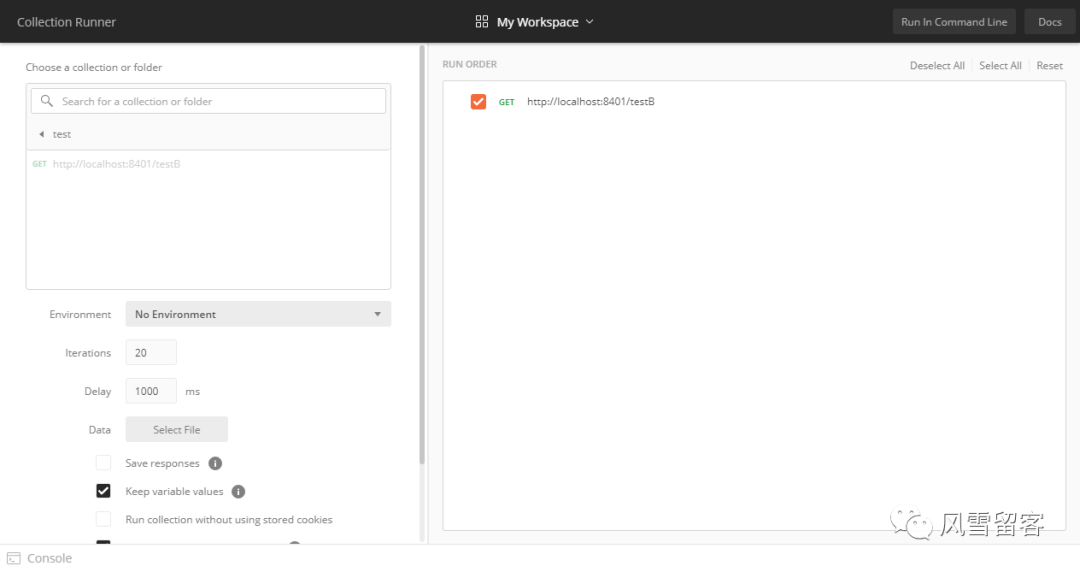Image resolution: width=1080 pixels, height=572 pixels.
Task: Uncheck the Keep variable values checkbox
Action: pos(103,491)
